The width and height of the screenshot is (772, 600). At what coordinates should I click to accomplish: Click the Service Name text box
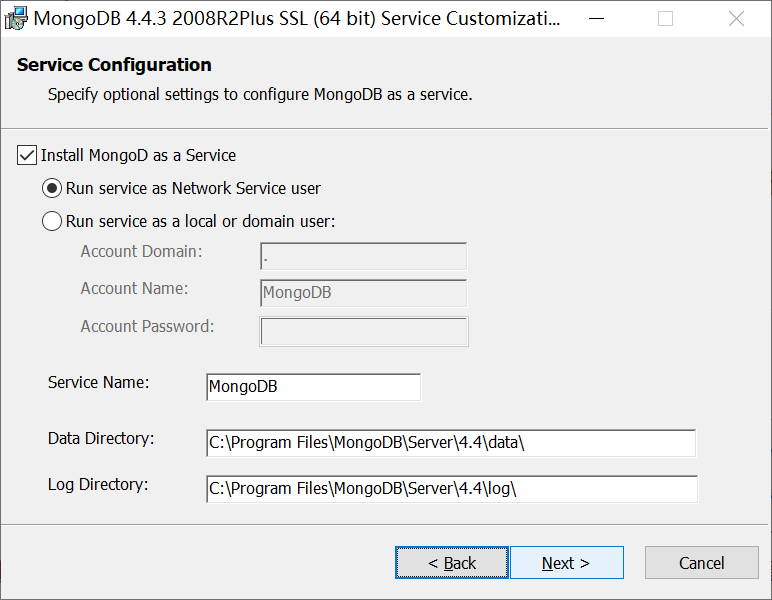314,387
